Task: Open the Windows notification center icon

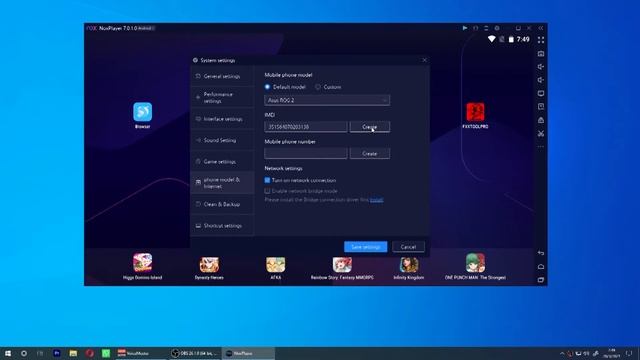Action: point(629,353)
